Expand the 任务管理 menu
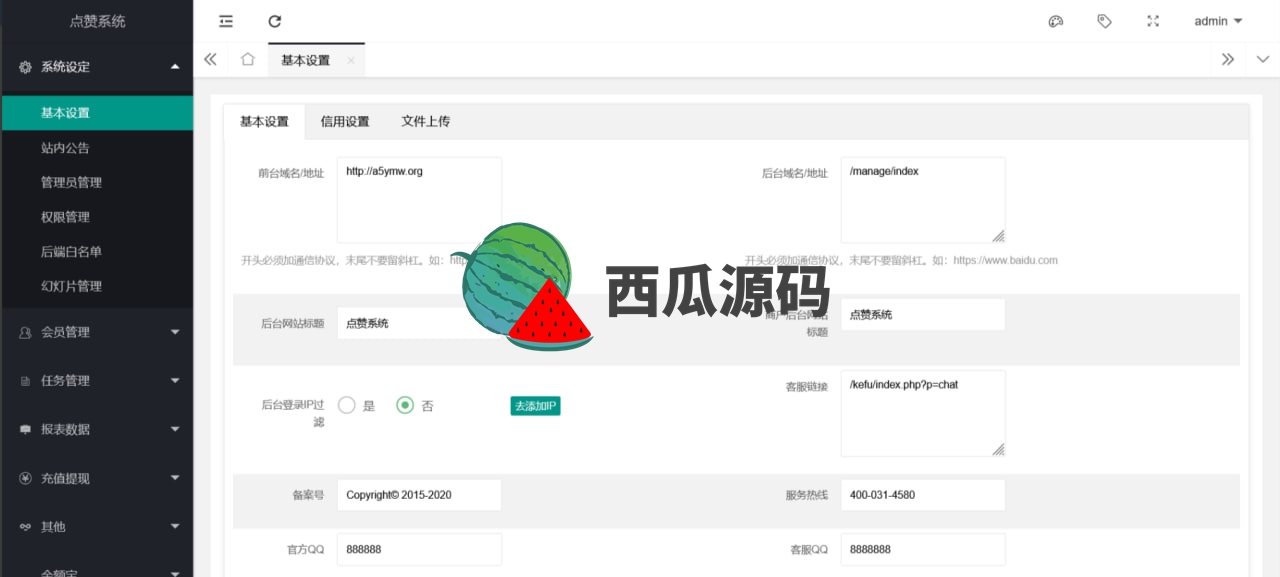Screen dimensions: 1280x577 (x=96, y=380)
